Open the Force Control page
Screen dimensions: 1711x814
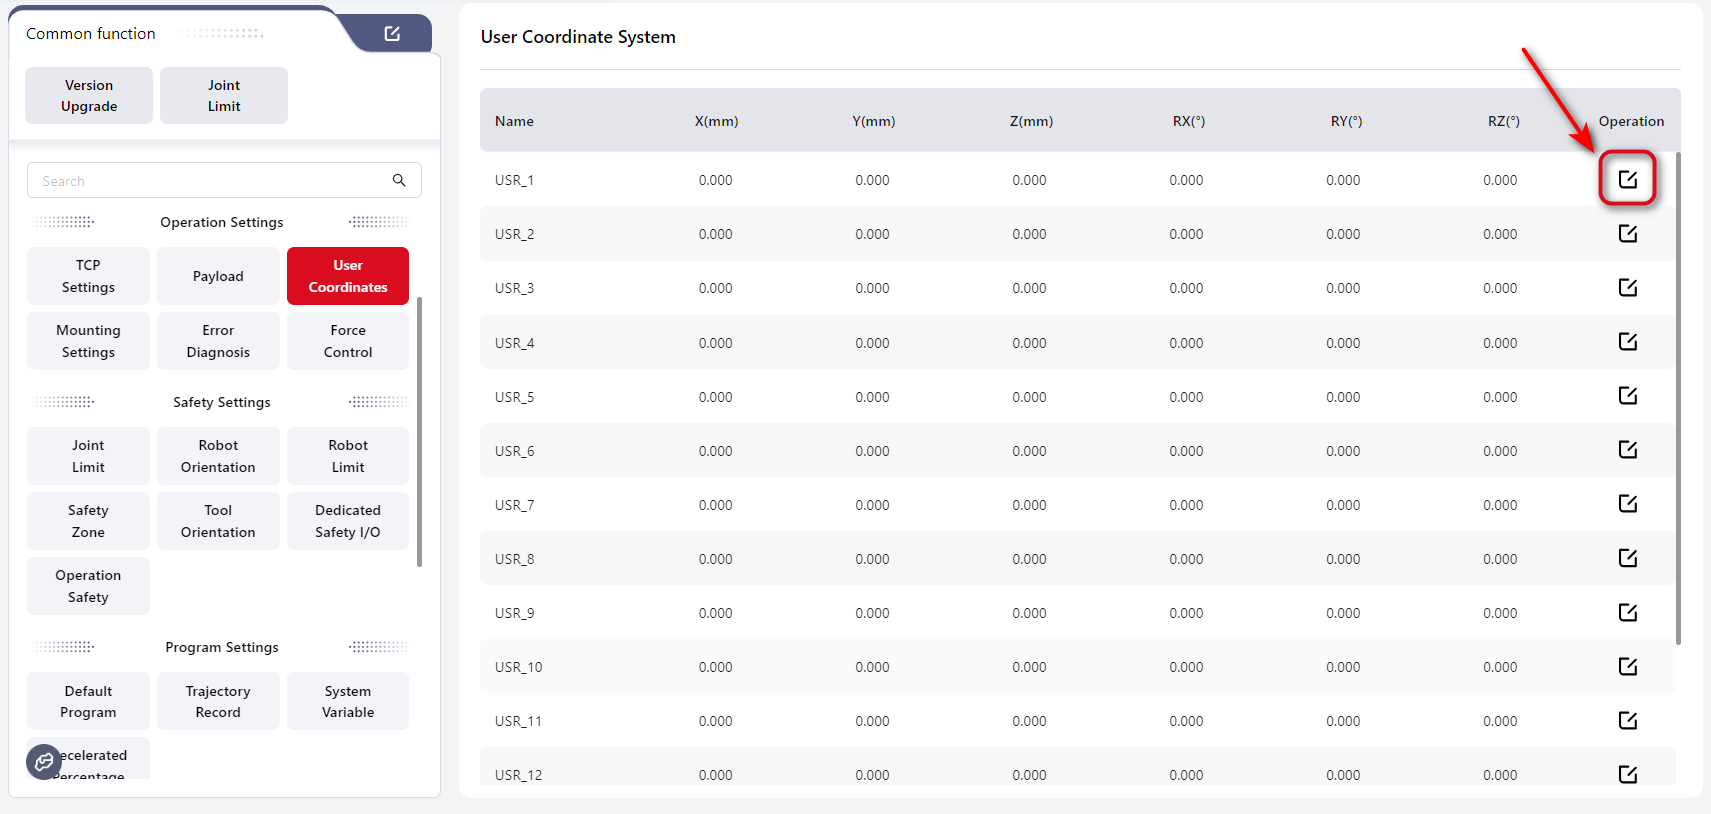(348, 341)
